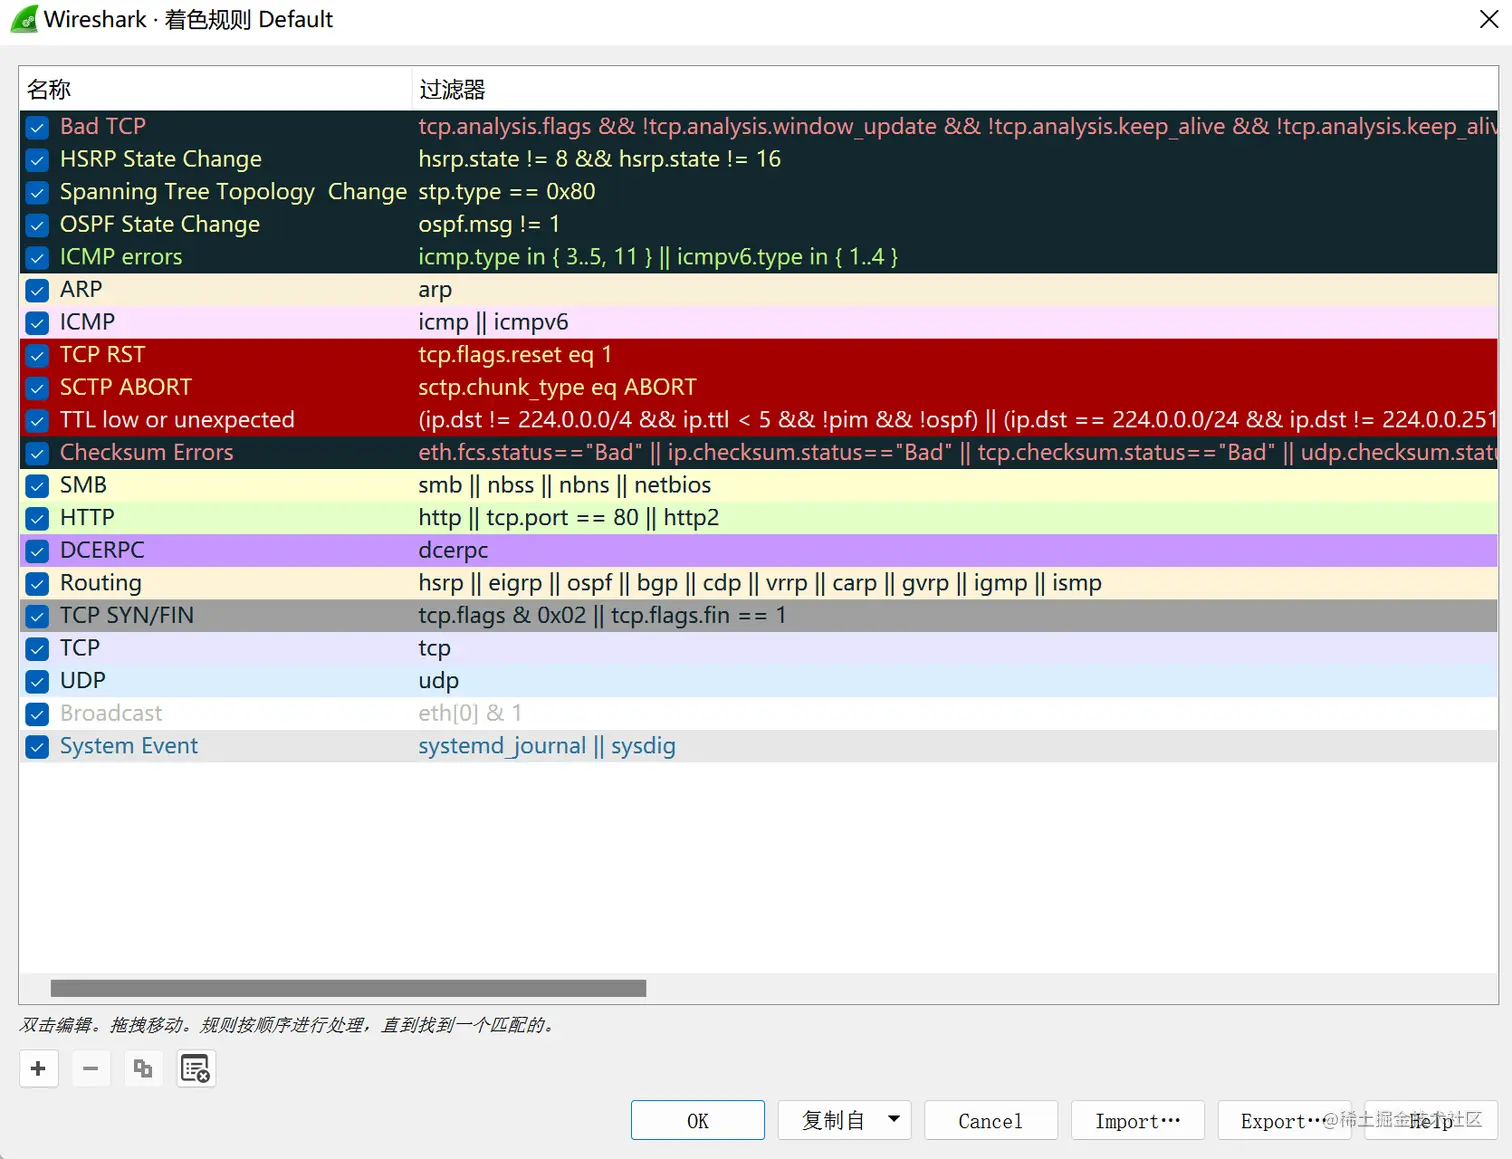
Task: Select the TCP RST rule name
Action: click(x=102, y=354)
